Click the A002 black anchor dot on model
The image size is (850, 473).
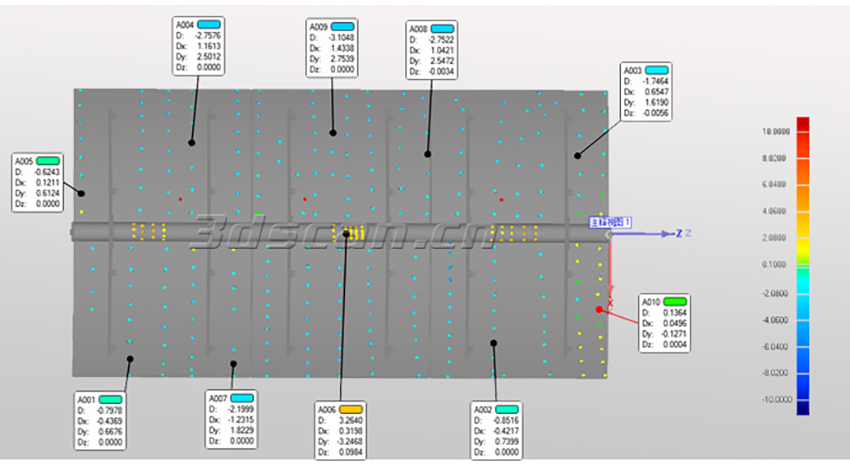click(492, 343)
